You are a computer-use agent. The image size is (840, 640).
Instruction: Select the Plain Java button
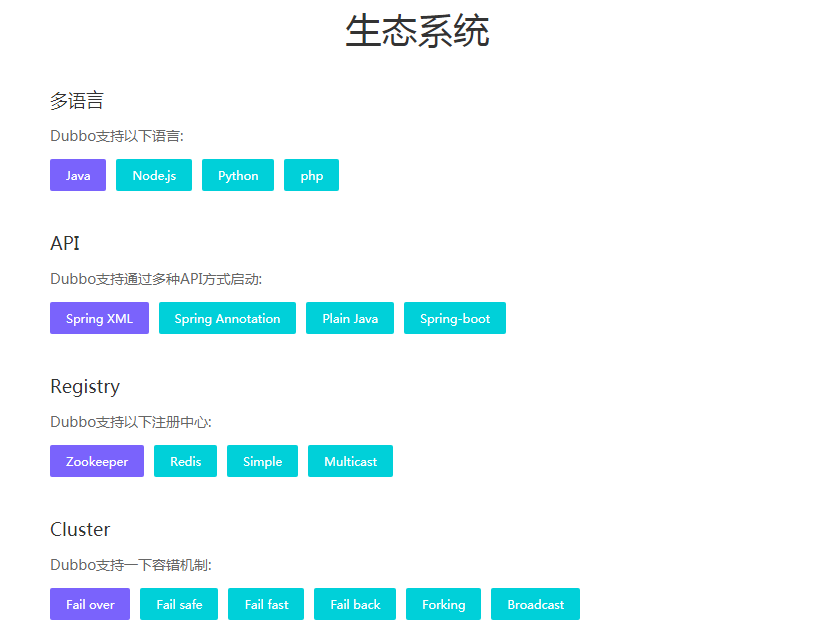(x=350, y=318)
